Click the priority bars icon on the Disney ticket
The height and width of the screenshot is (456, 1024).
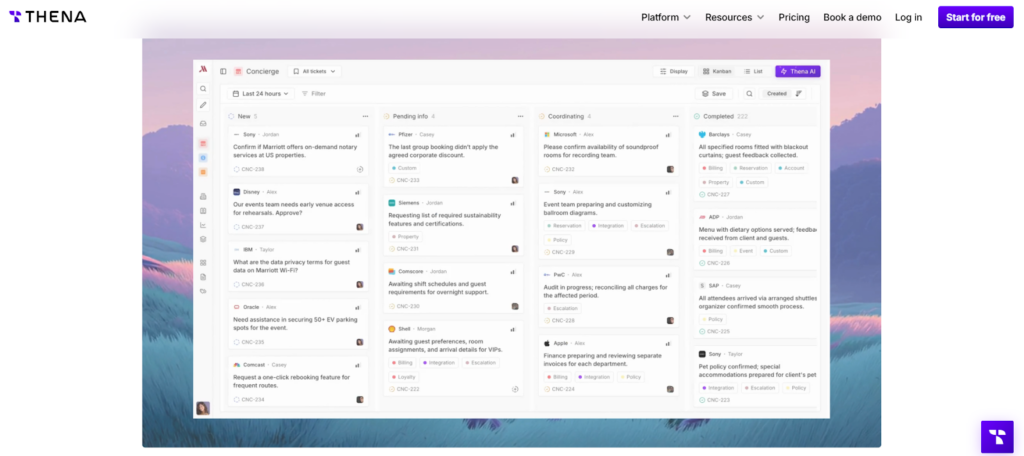(x=358, y=192)
